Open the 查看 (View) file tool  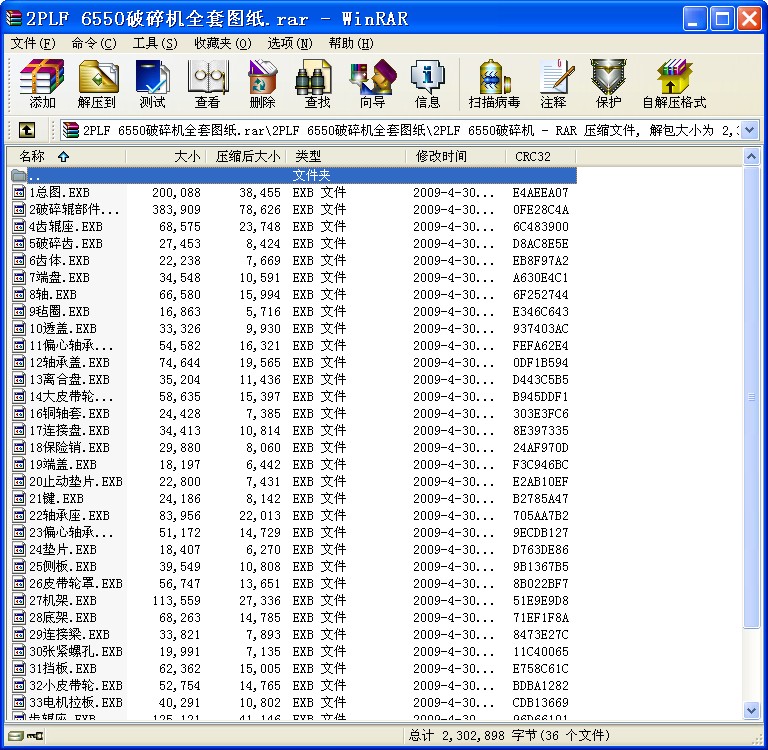coord(208,84)
